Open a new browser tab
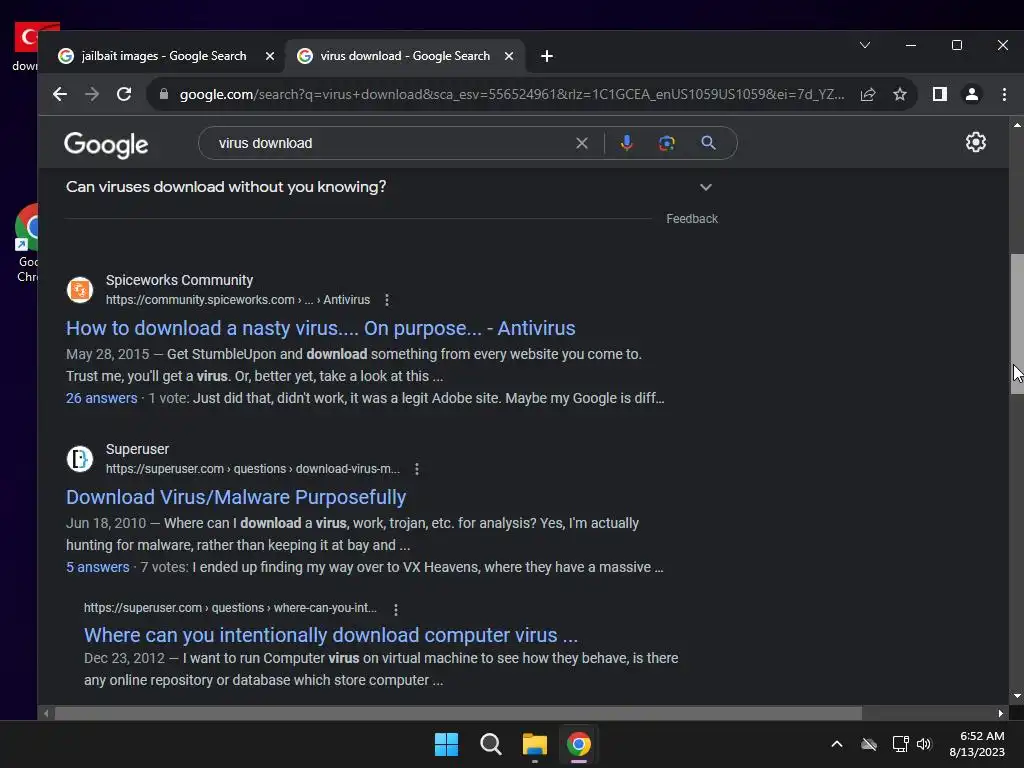The width and height of the screenshot is (1024, 768). tap(547, 56)
